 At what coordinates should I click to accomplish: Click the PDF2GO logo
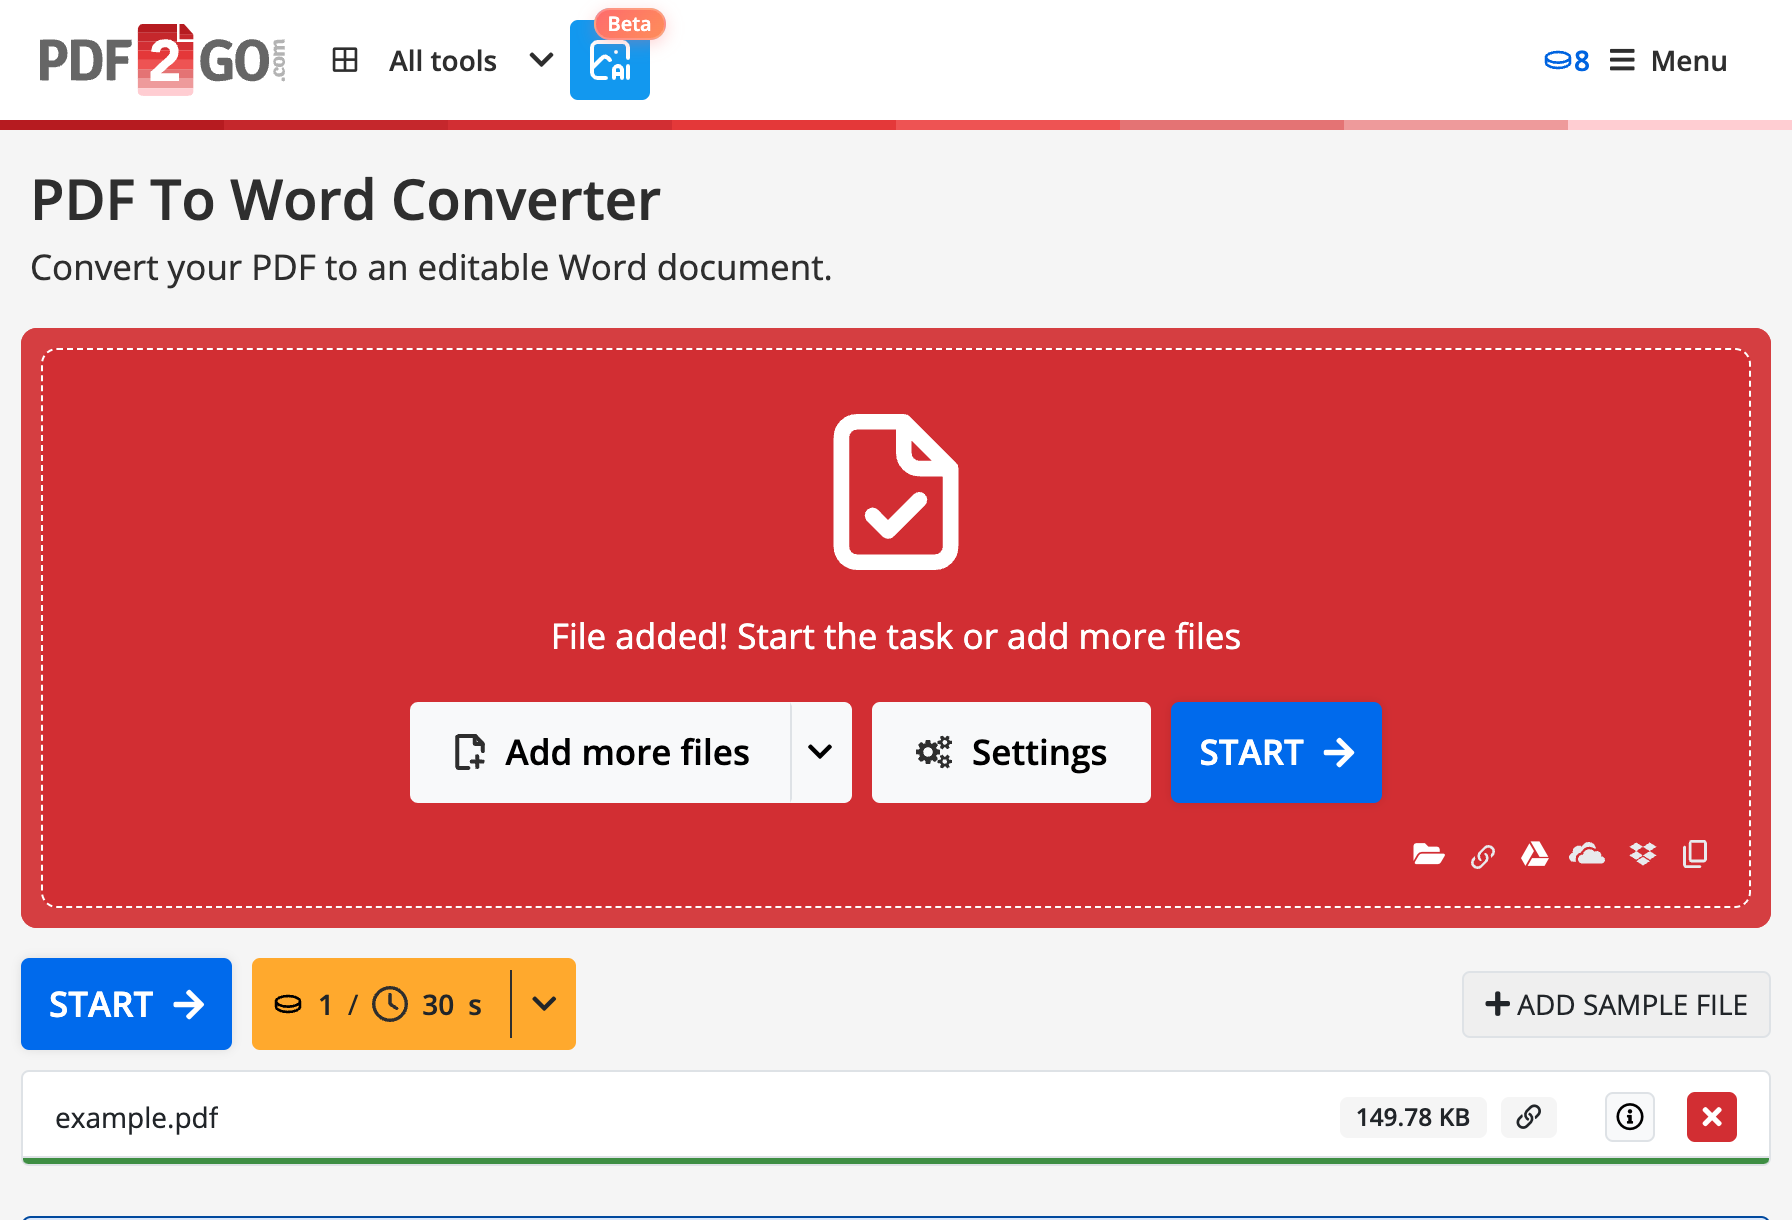tap(162, 60)
